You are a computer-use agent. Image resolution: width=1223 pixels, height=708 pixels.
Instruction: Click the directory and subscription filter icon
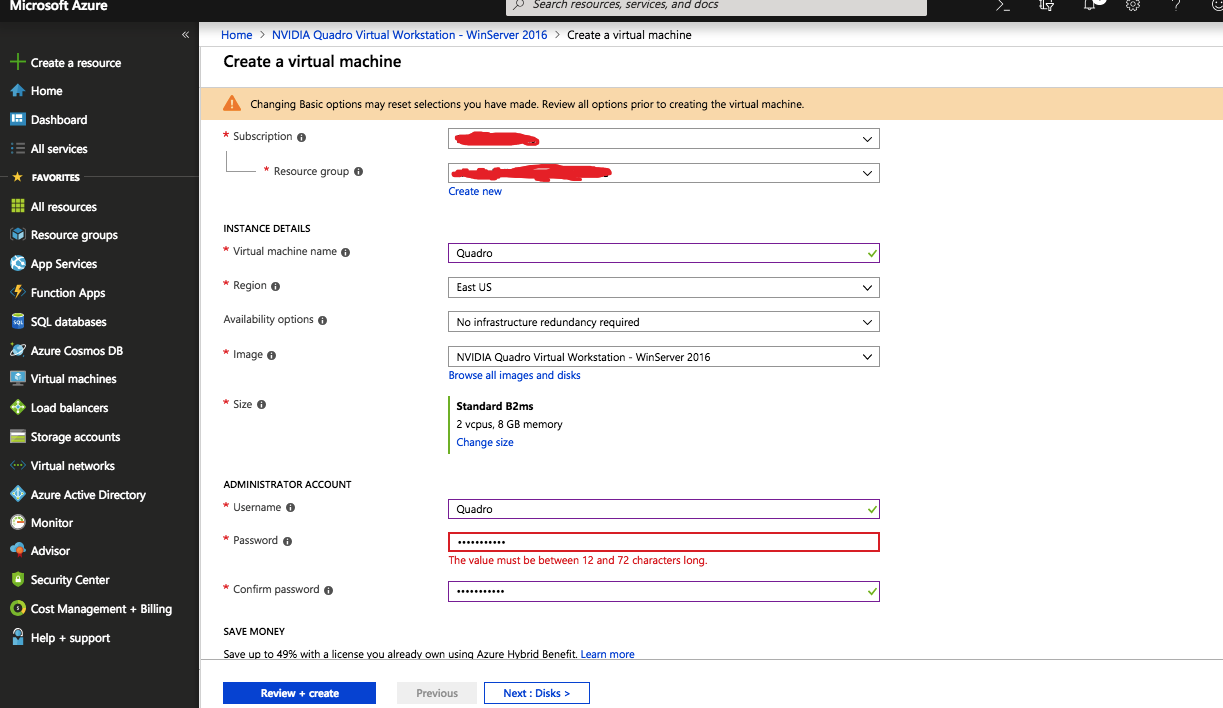click(1047, 5)
